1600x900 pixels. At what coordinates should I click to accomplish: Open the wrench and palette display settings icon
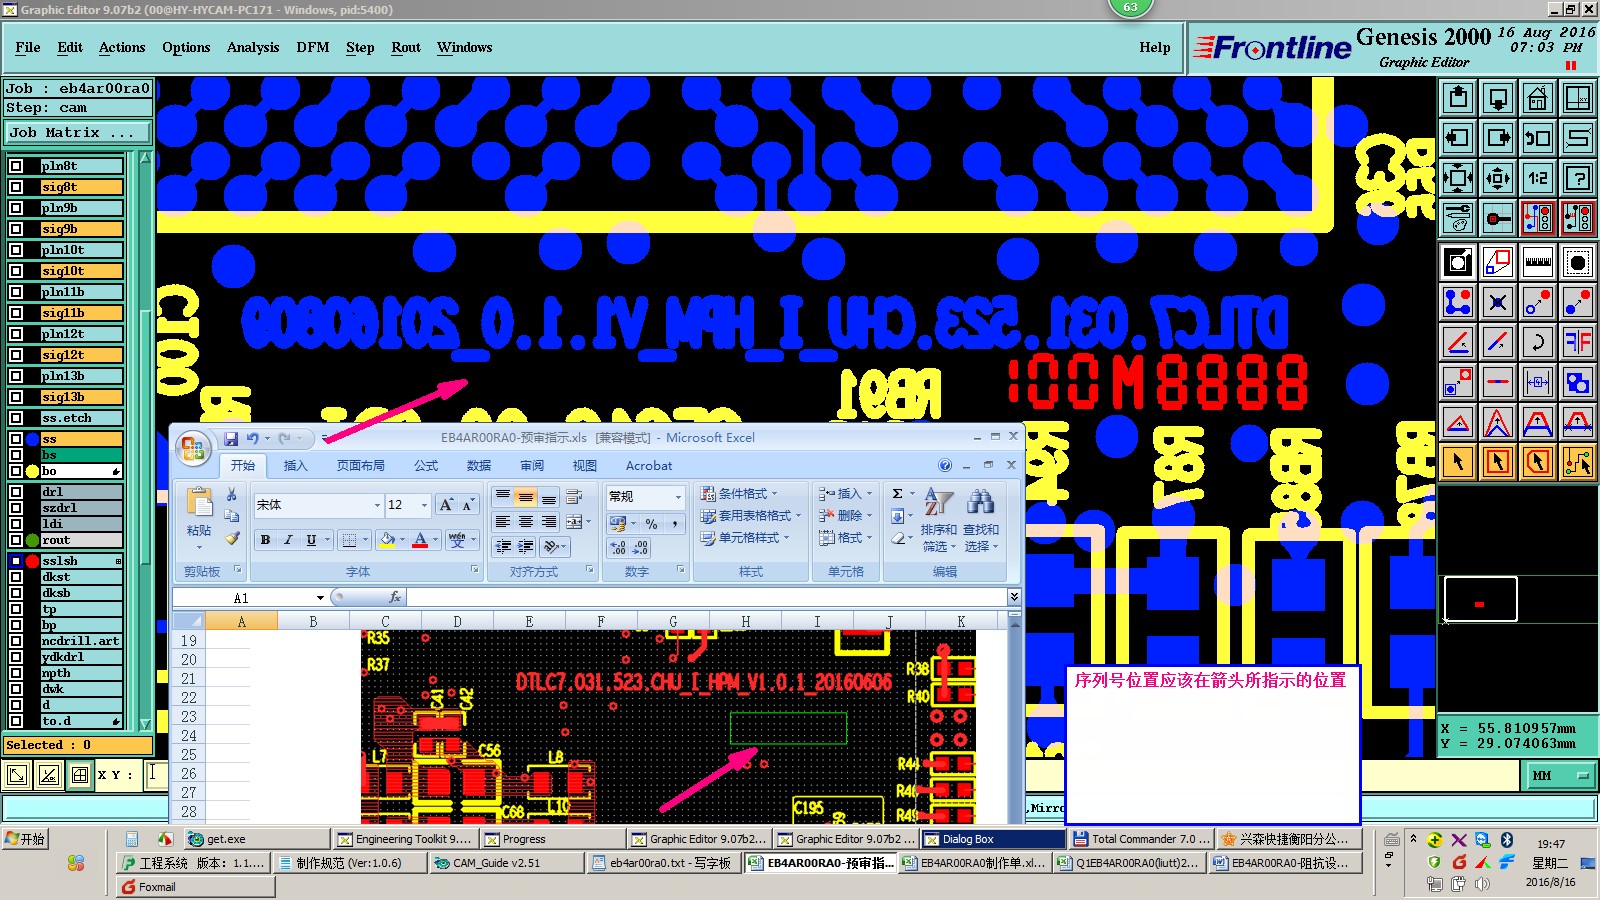pyautogui.click(x=1458, y=218)
